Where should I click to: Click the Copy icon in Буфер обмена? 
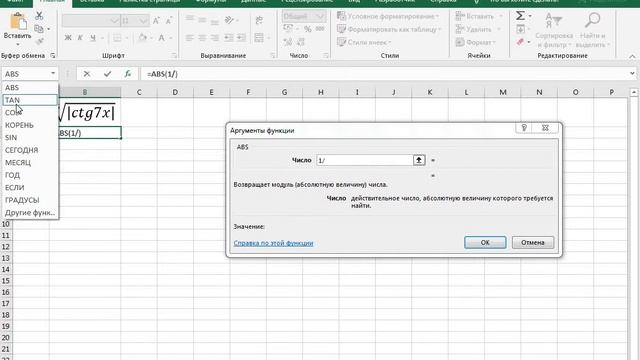point(39,29)
